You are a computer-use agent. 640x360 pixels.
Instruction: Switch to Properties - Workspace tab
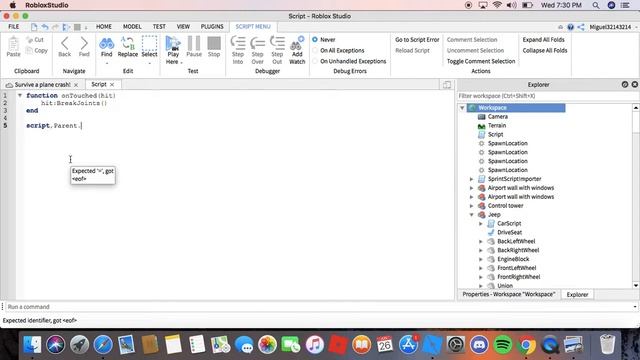click(x=509, y=294)
